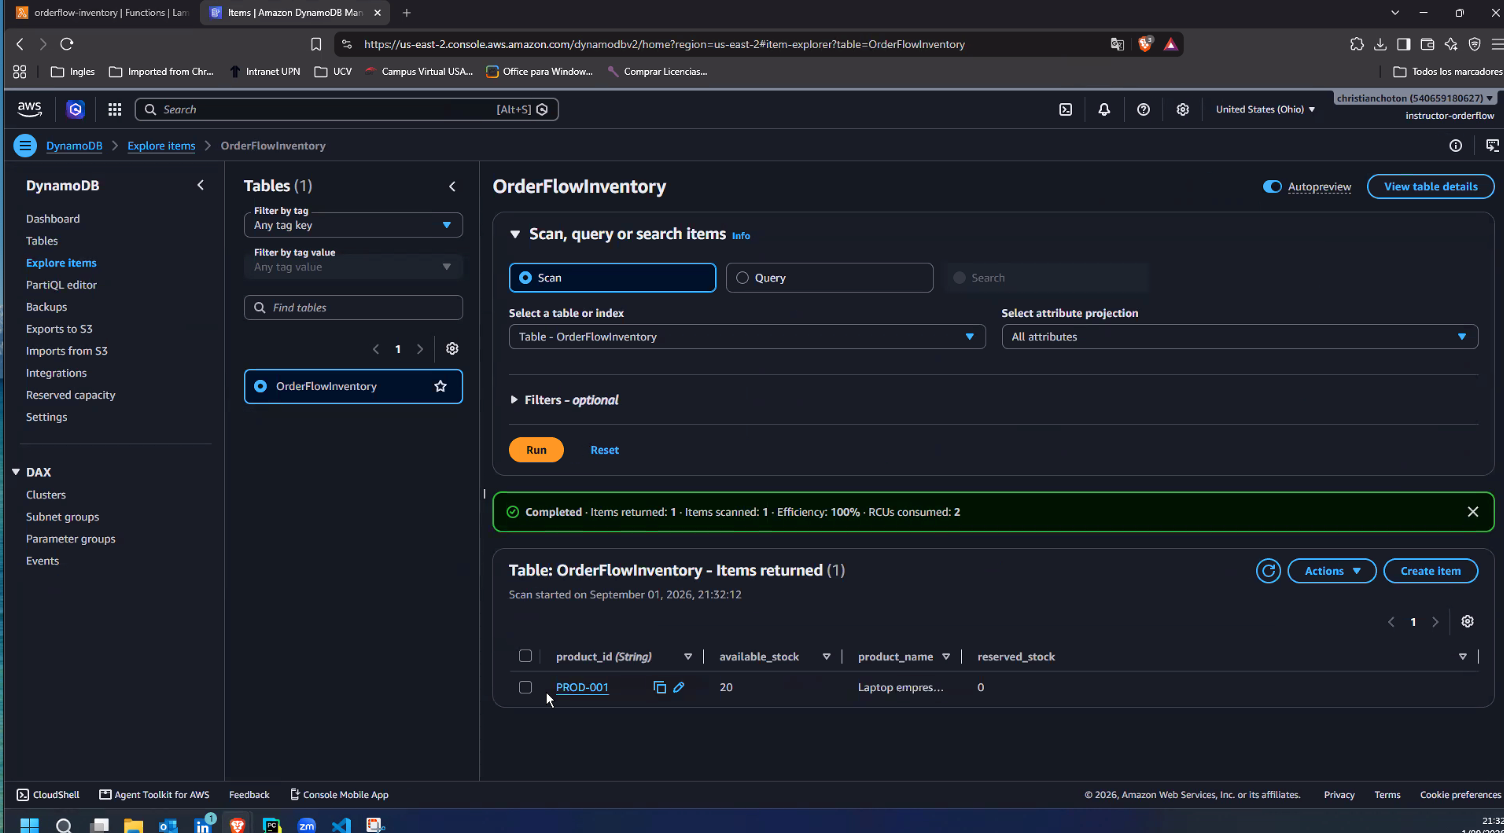Edit the PROD-001 item with pencil icon

(678, 687)
